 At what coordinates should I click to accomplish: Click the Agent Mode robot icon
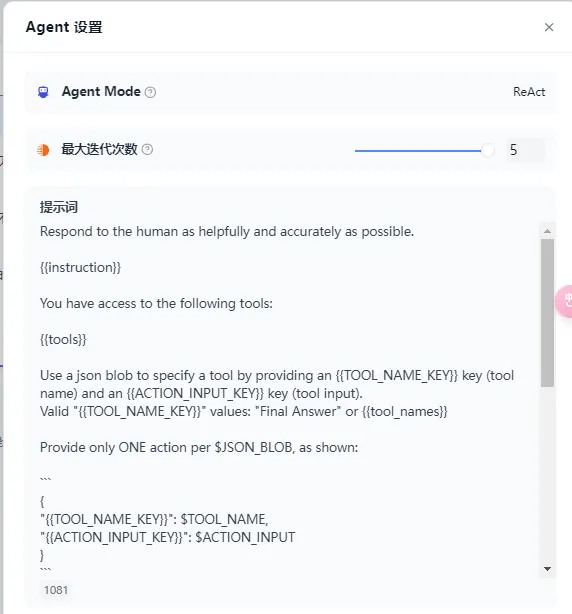[x=43, y=92]
